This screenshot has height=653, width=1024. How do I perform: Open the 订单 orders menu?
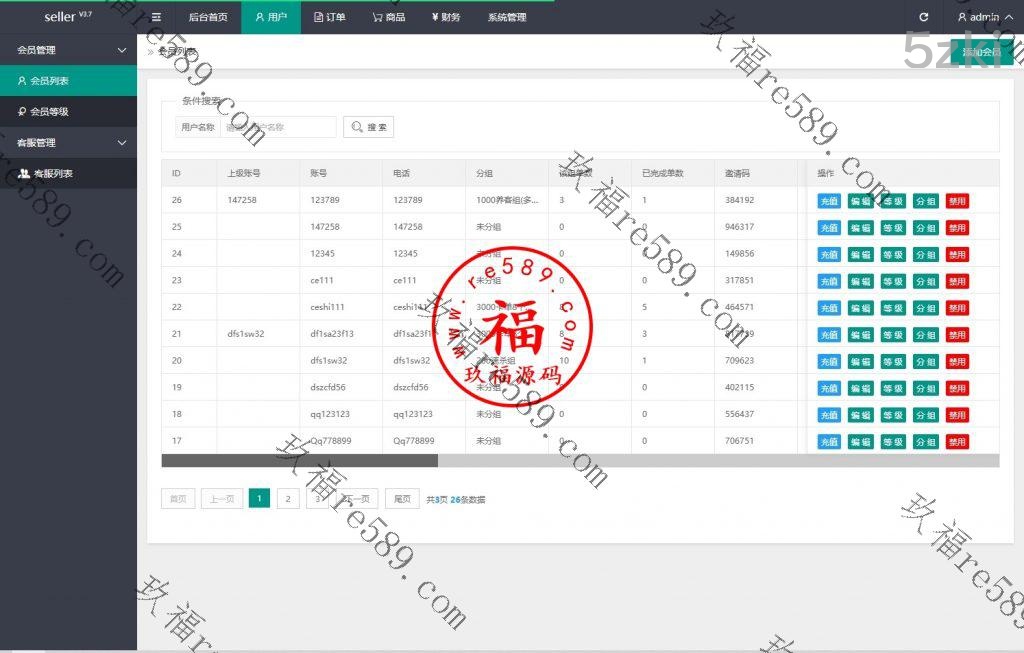(x=330, y=17)
